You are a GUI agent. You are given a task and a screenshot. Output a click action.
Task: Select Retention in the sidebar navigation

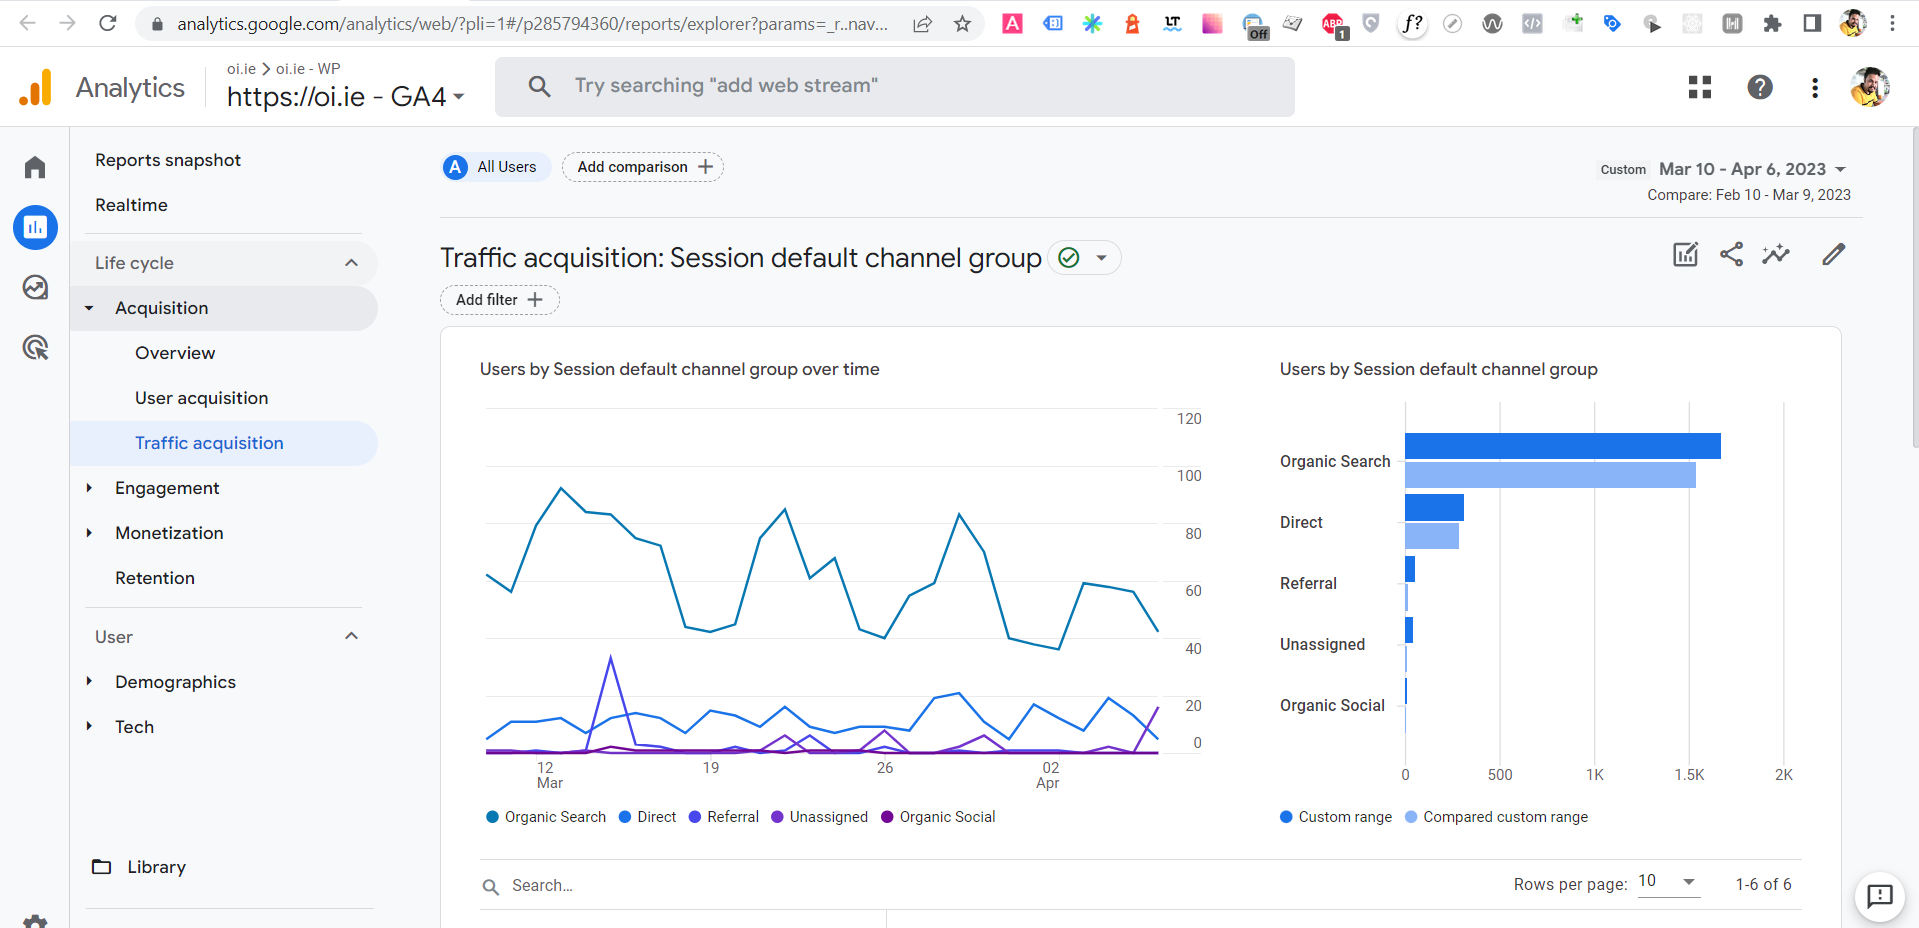(155, 578)
